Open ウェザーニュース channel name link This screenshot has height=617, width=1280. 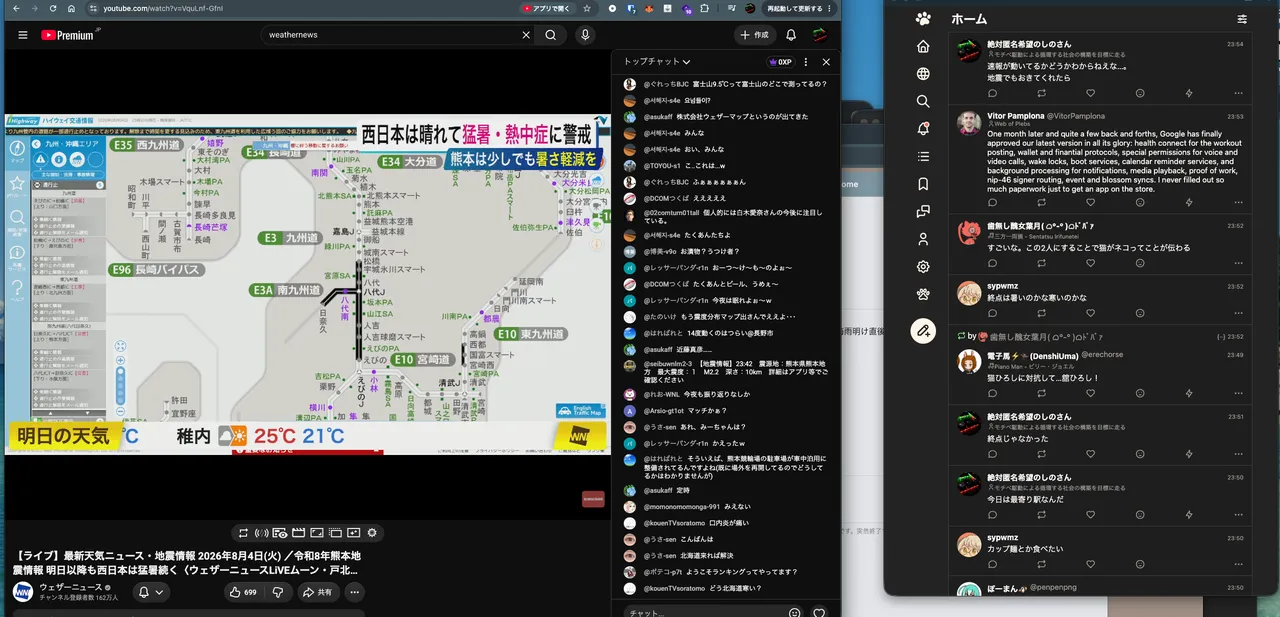click(71, 587)
